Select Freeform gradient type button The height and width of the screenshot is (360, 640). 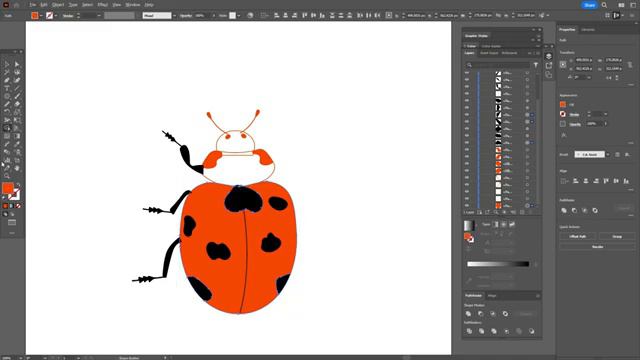tap(512, 224)
